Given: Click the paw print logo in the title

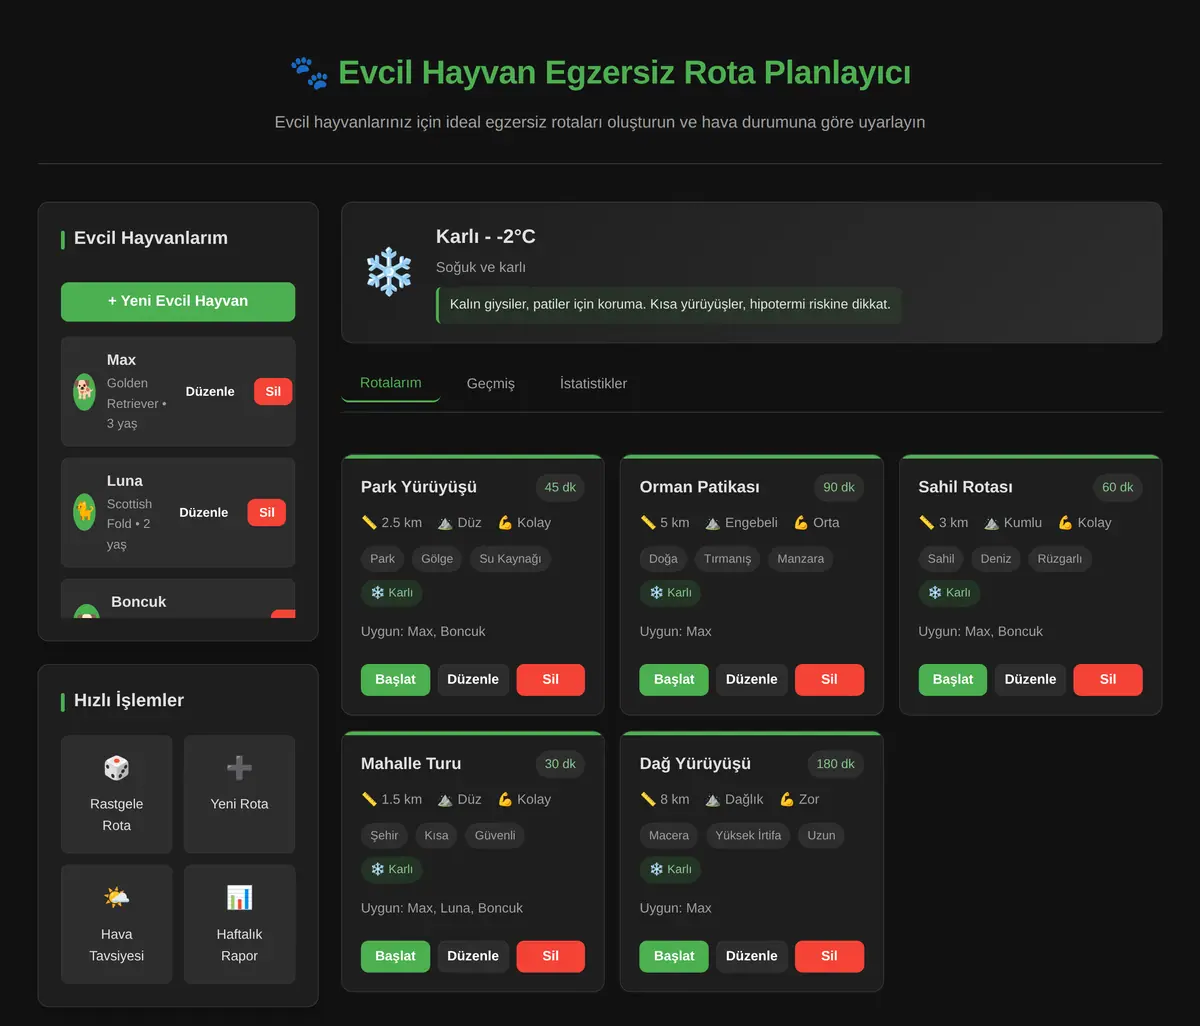Looking at the screenshot, I should tap(309, 73).
